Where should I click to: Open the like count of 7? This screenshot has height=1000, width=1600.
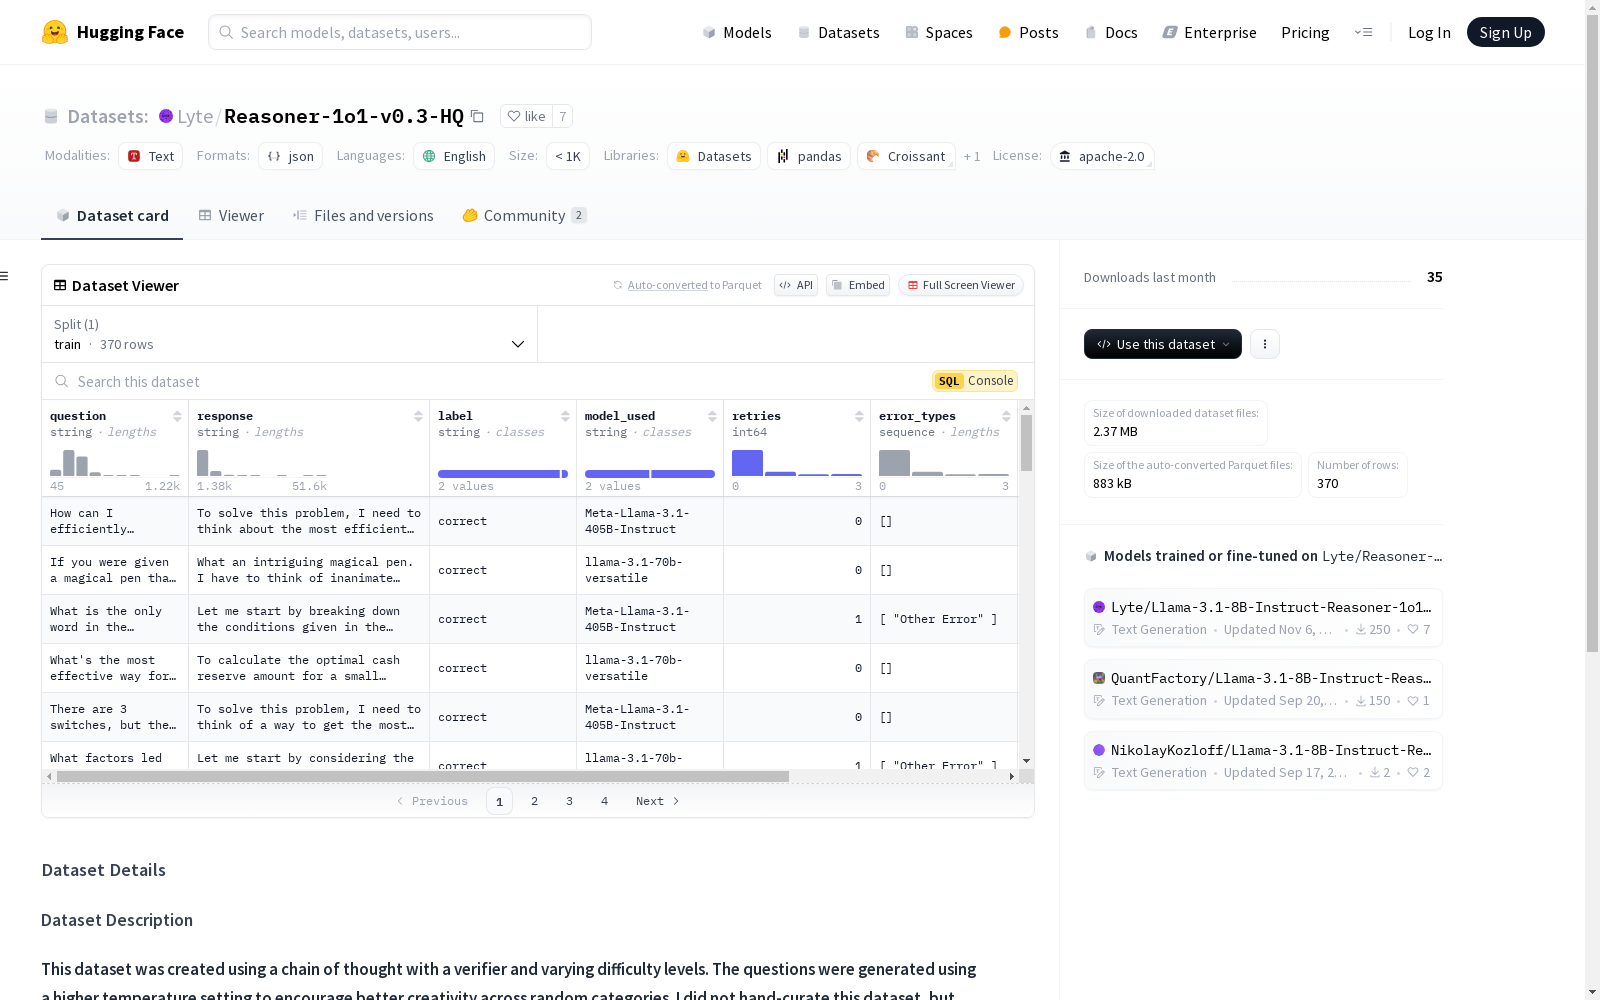563,116
